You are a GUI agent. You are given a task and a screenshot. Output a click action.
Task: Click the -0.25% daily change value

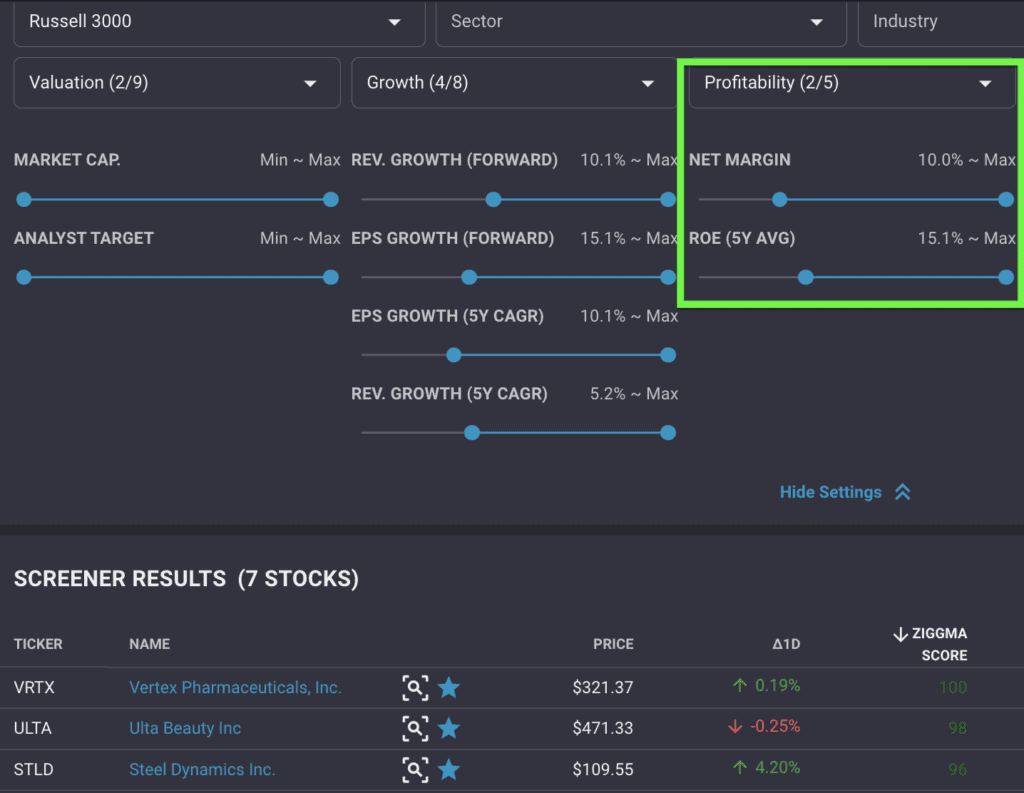(775, 726)
